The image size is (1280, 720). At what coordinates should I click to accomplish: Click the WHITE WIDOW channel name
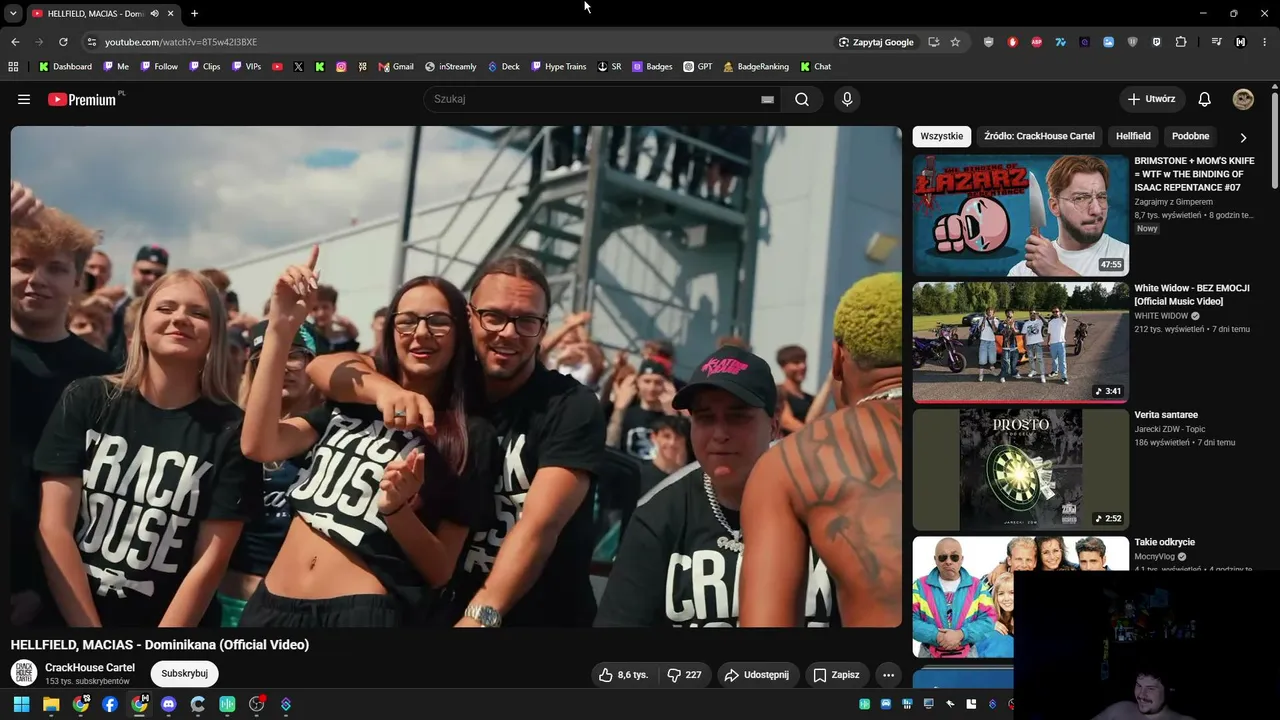[1161, 316]
